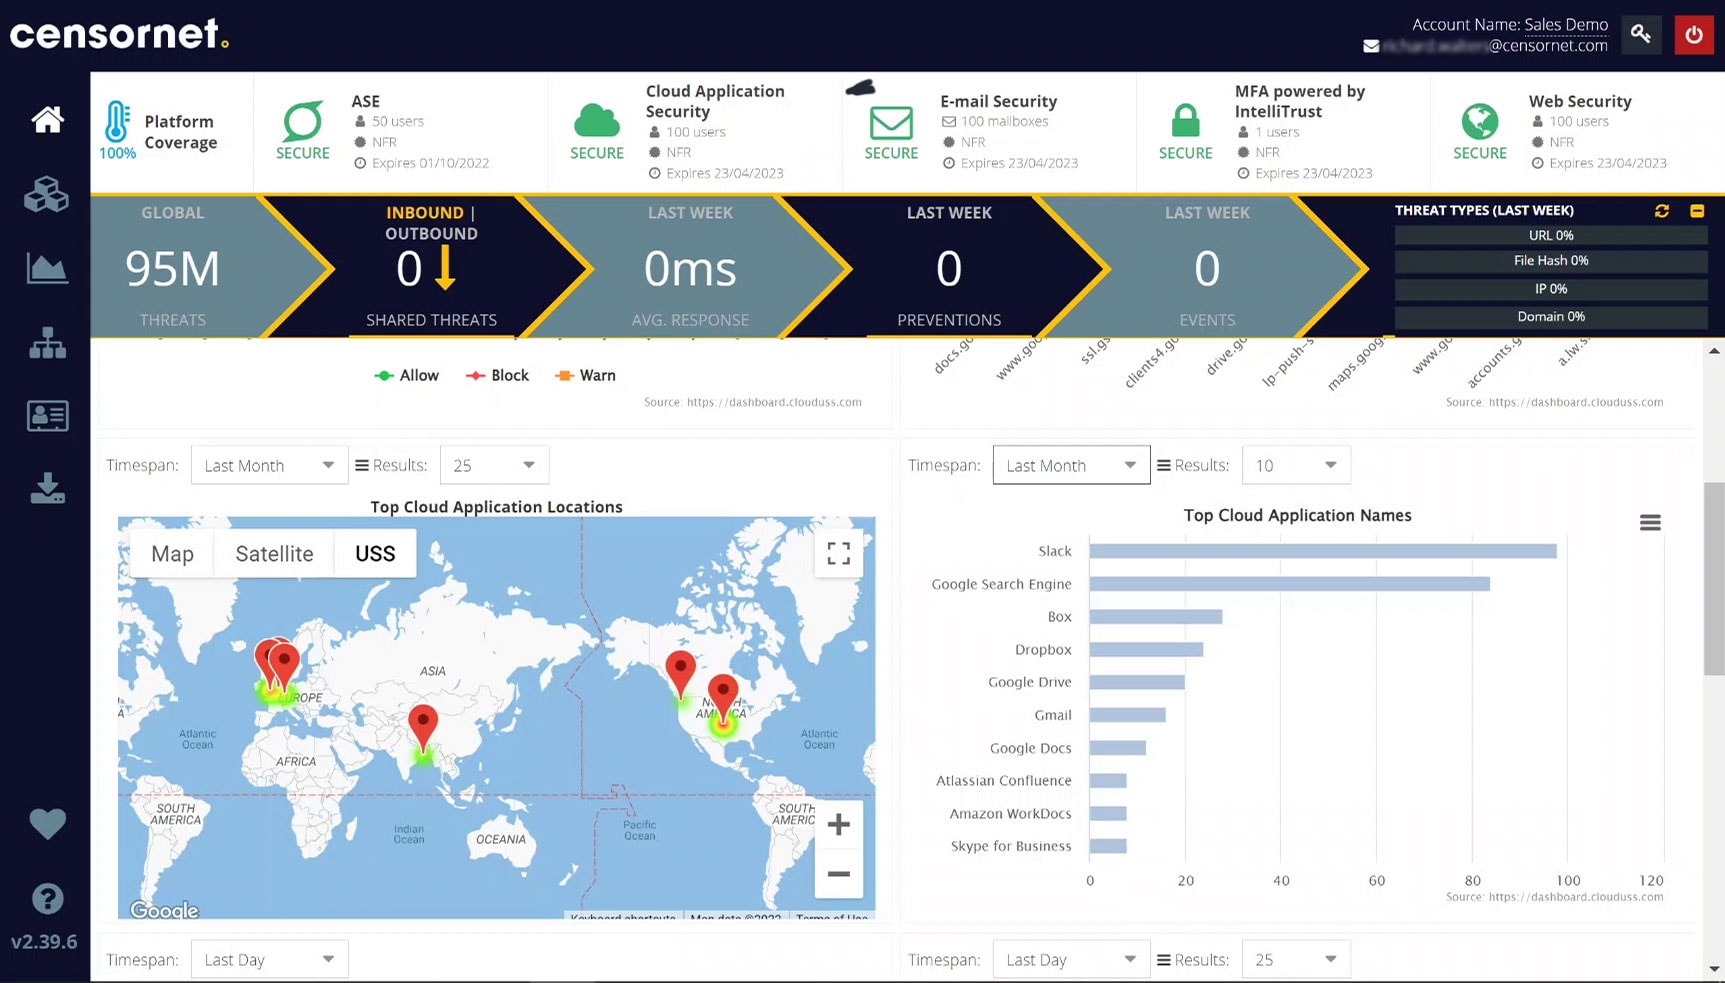Viewport: 1725px width, 983px height.
Task: Zoom in on the map
Action: 838,825
